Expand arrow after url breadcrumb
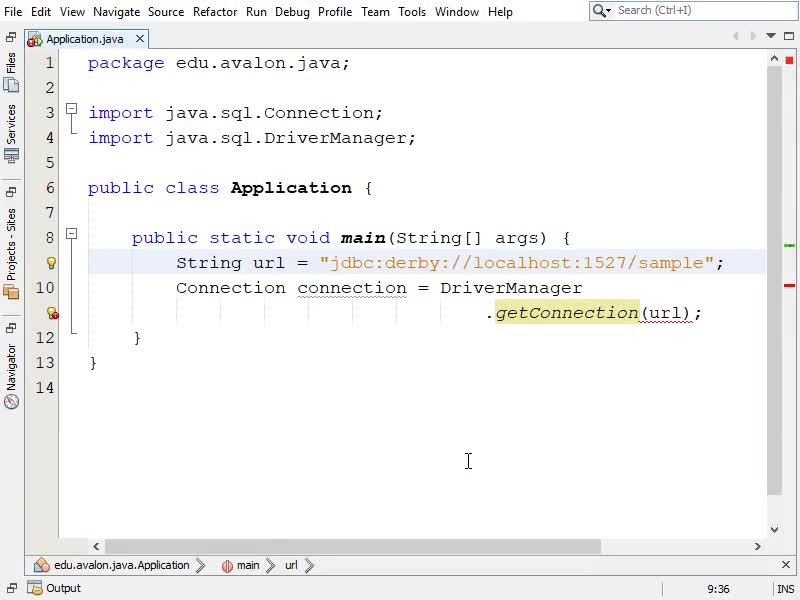 click(x=309, y=565)
